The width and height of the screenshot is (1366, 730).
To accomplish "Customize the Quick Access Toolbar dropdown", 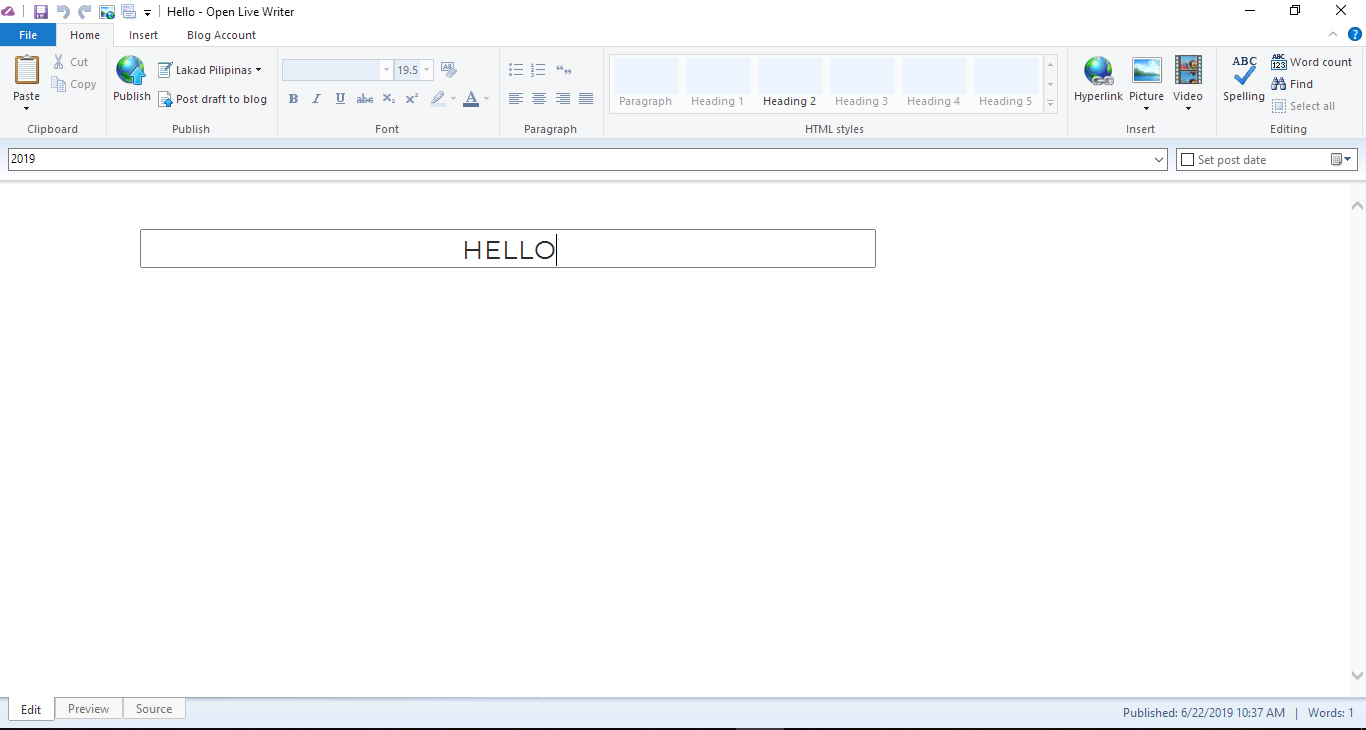I will click(147, 13).
